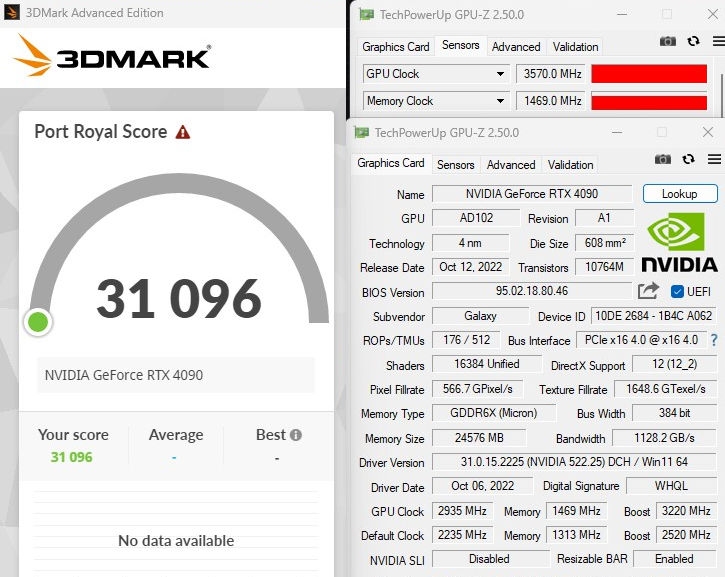Click the info icon next to Best
This screenshot has width=725, height=577.
[295, 435]
